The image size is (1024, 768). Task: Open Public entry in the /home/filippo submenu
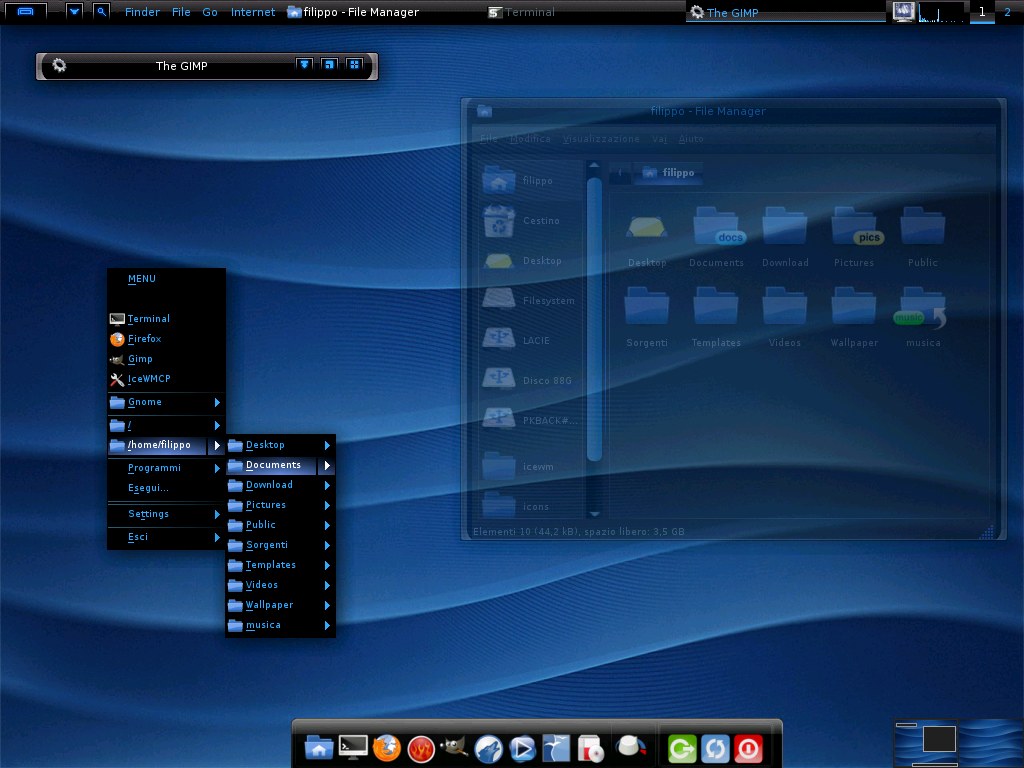click(x=281, y=525)
